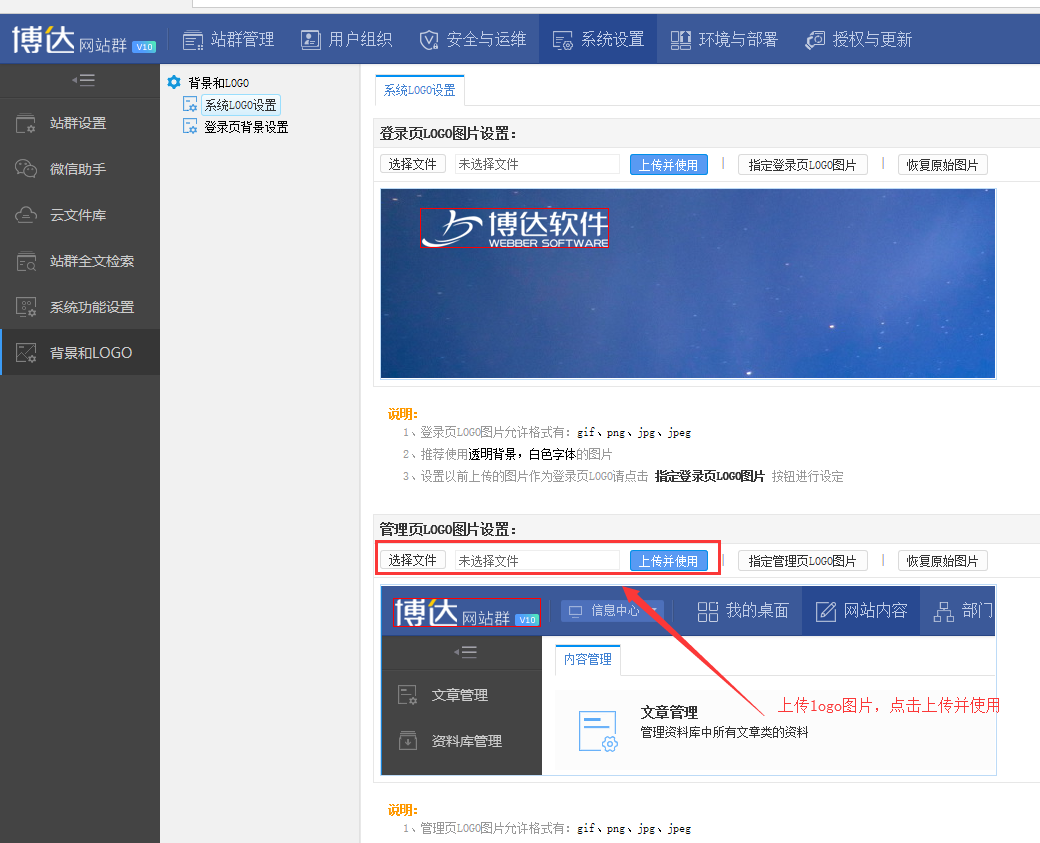Click the gear icon beside the 背景和LOGO tree root

point(174,82)
